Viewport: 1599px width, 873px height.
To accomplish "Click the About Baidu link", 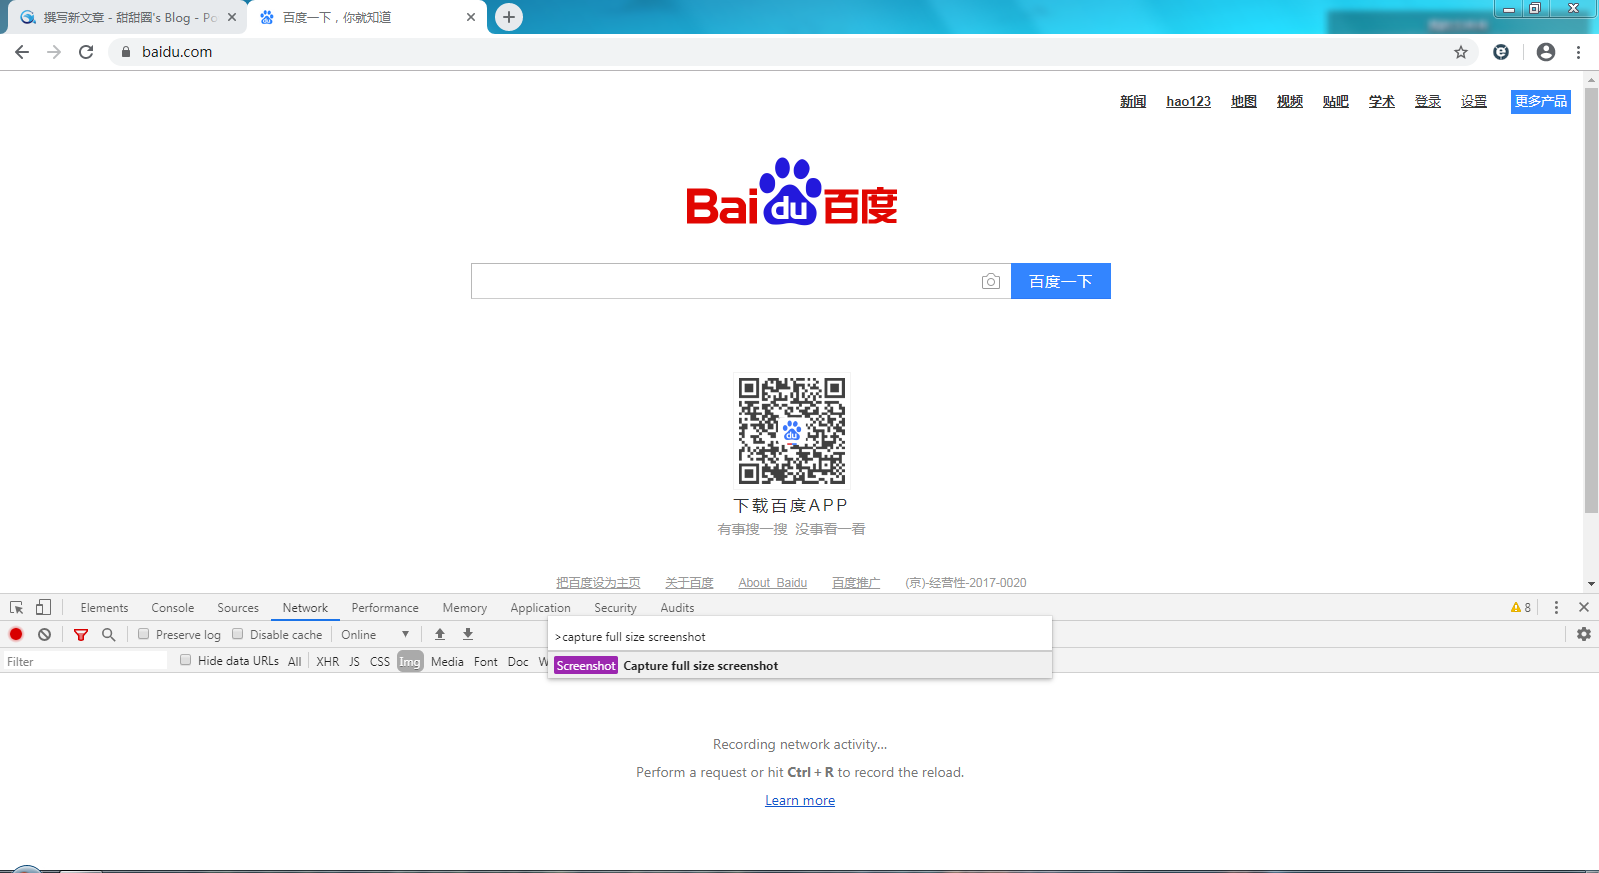I will pos(772,582).
